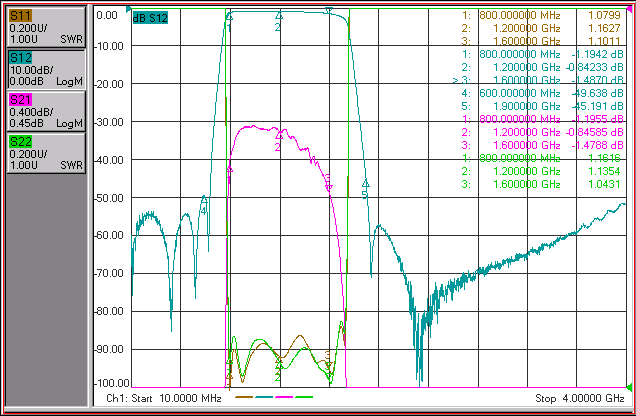
Task: Click the magenta trace legend swatch
Action: tap(284, 397)
